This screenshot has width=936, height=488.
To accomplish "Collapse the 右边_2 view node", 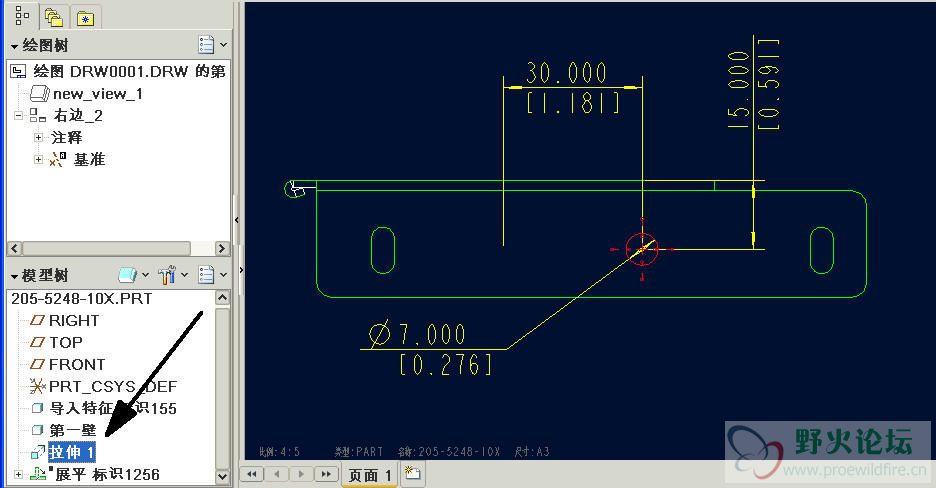I will point(19,115).
